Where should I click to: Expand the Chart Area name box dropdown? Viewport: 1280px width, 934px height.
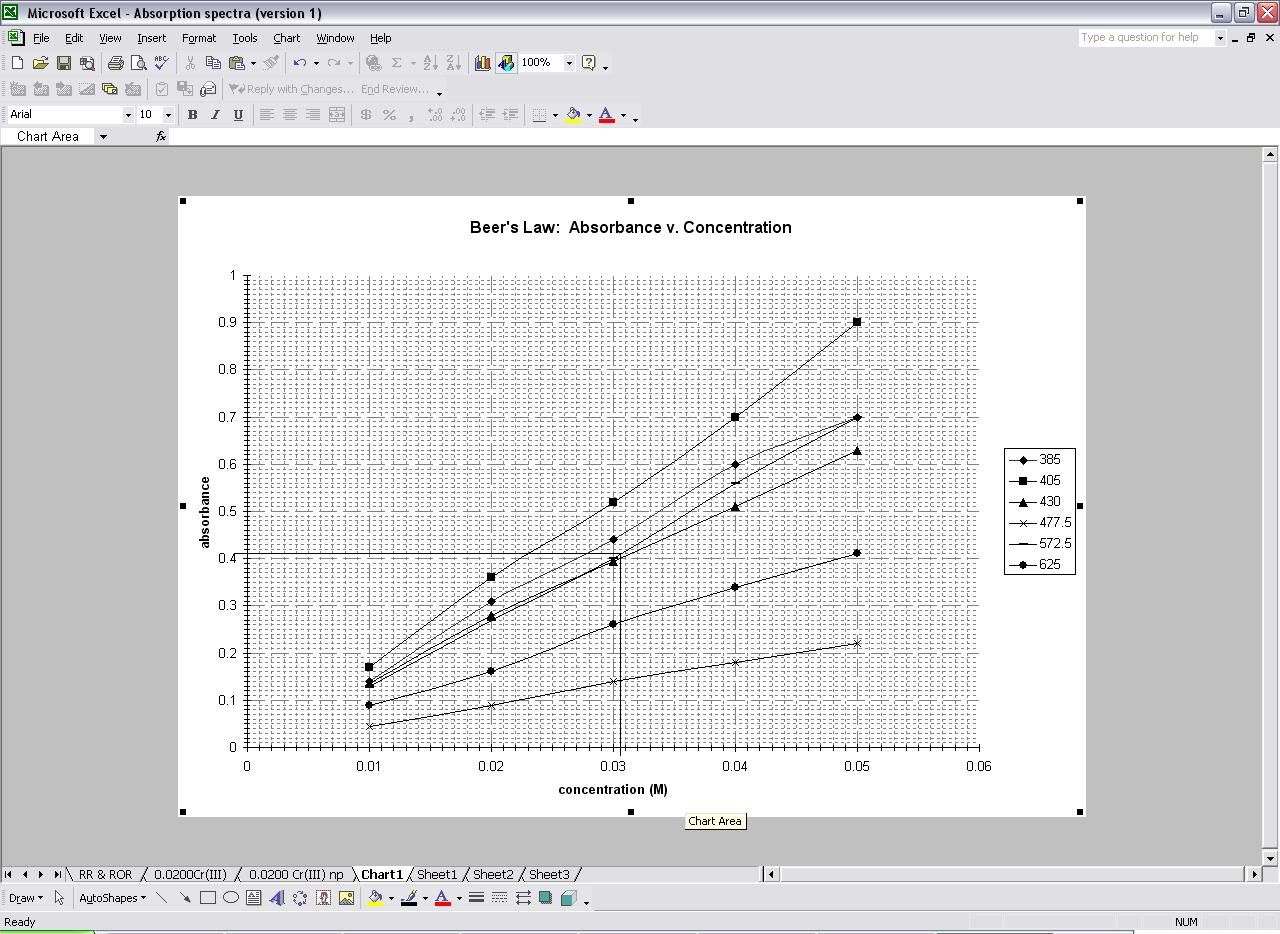tap(102, 136)
